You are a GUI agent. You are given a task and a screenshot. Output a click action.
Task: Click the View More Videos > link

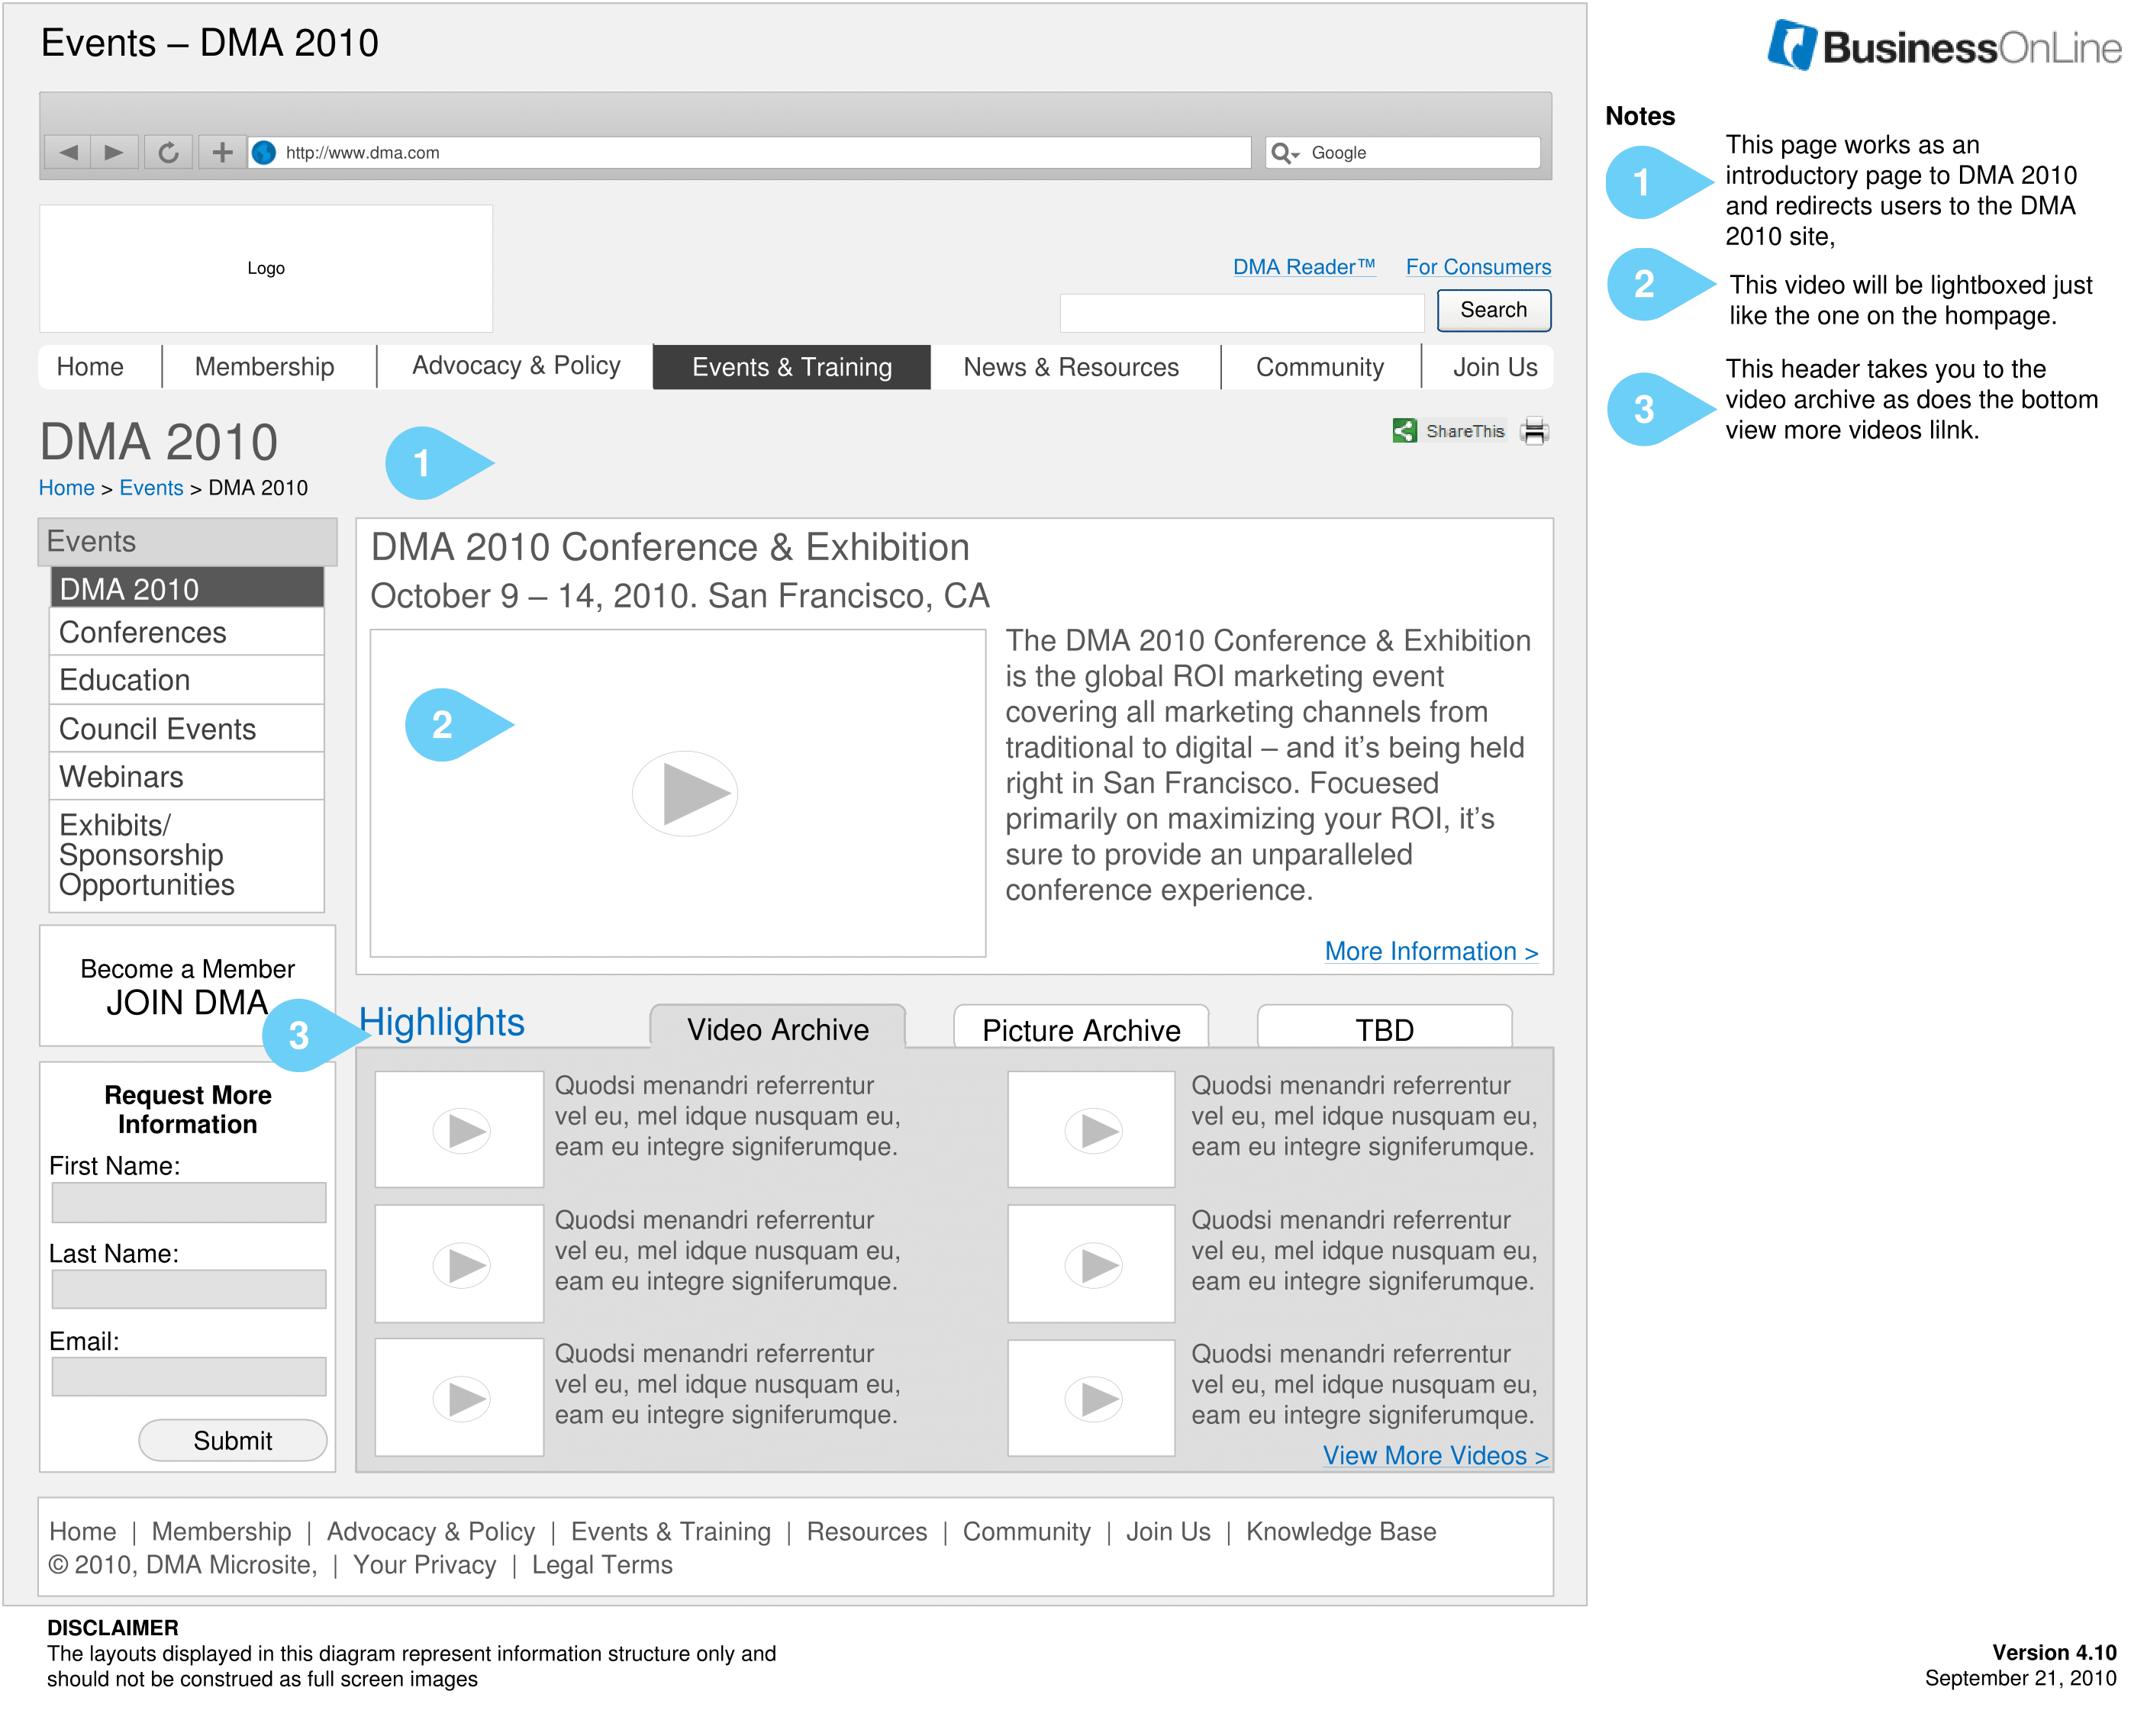(x=1435, y=1455)
